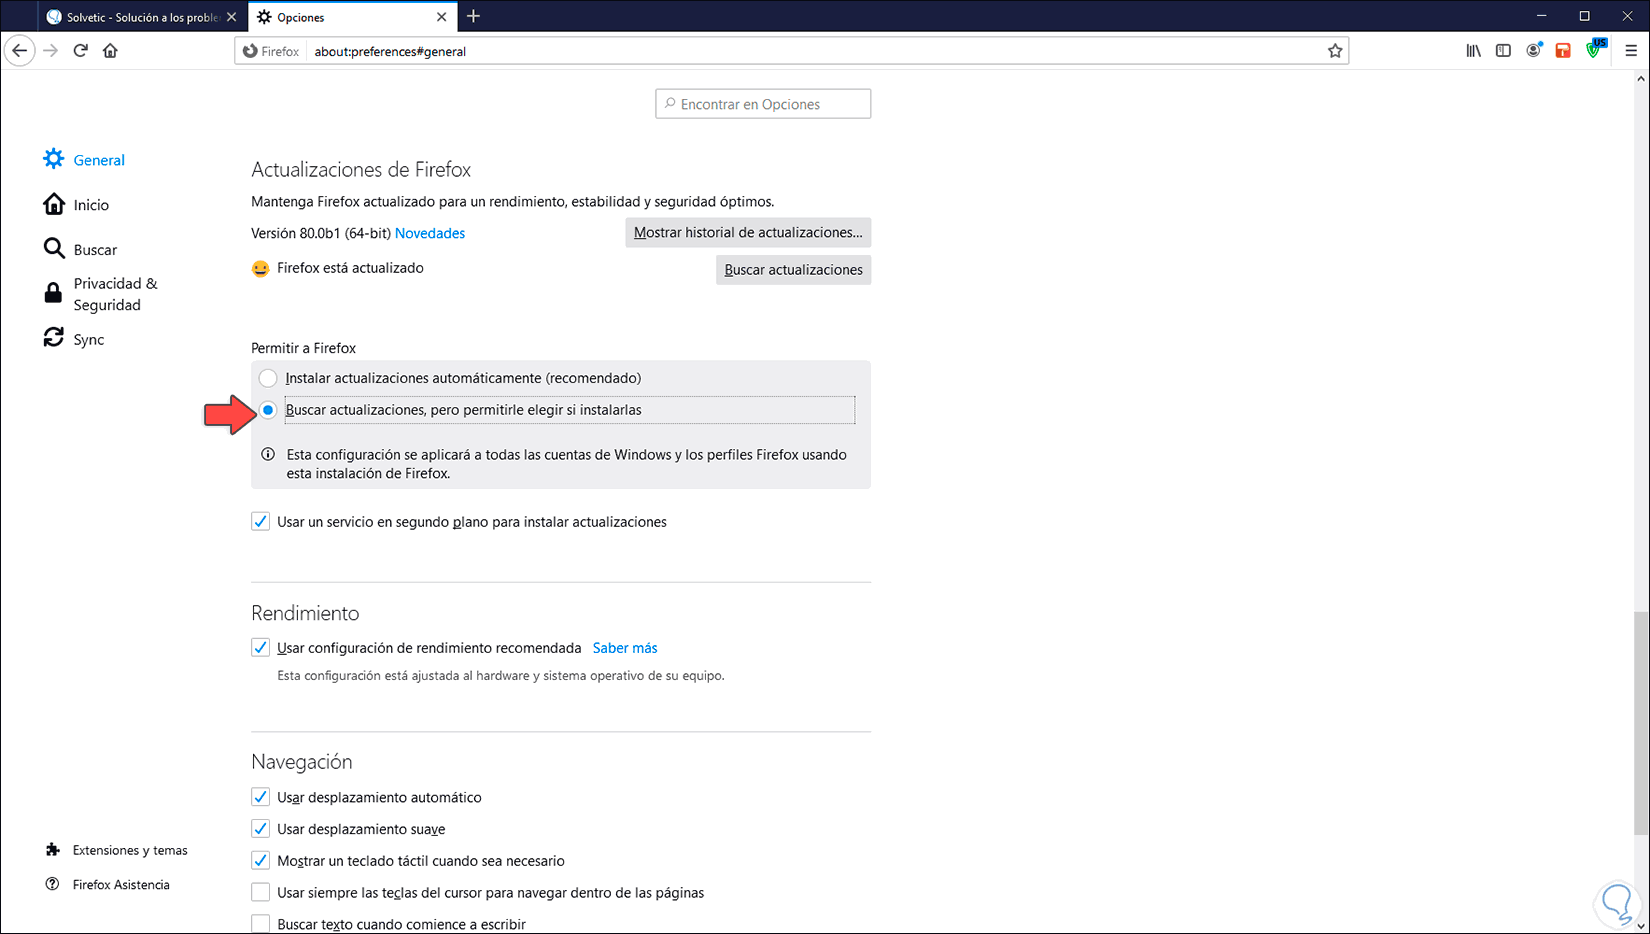Open the Novedades link
This screenshot has height=934, width=1650.
click(x=430, y=233)
